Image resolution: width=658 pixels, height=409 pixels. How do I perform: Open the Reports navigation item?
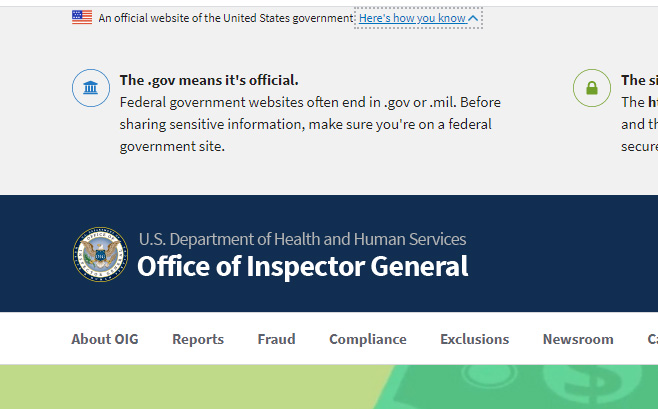(x=198, y=339)
